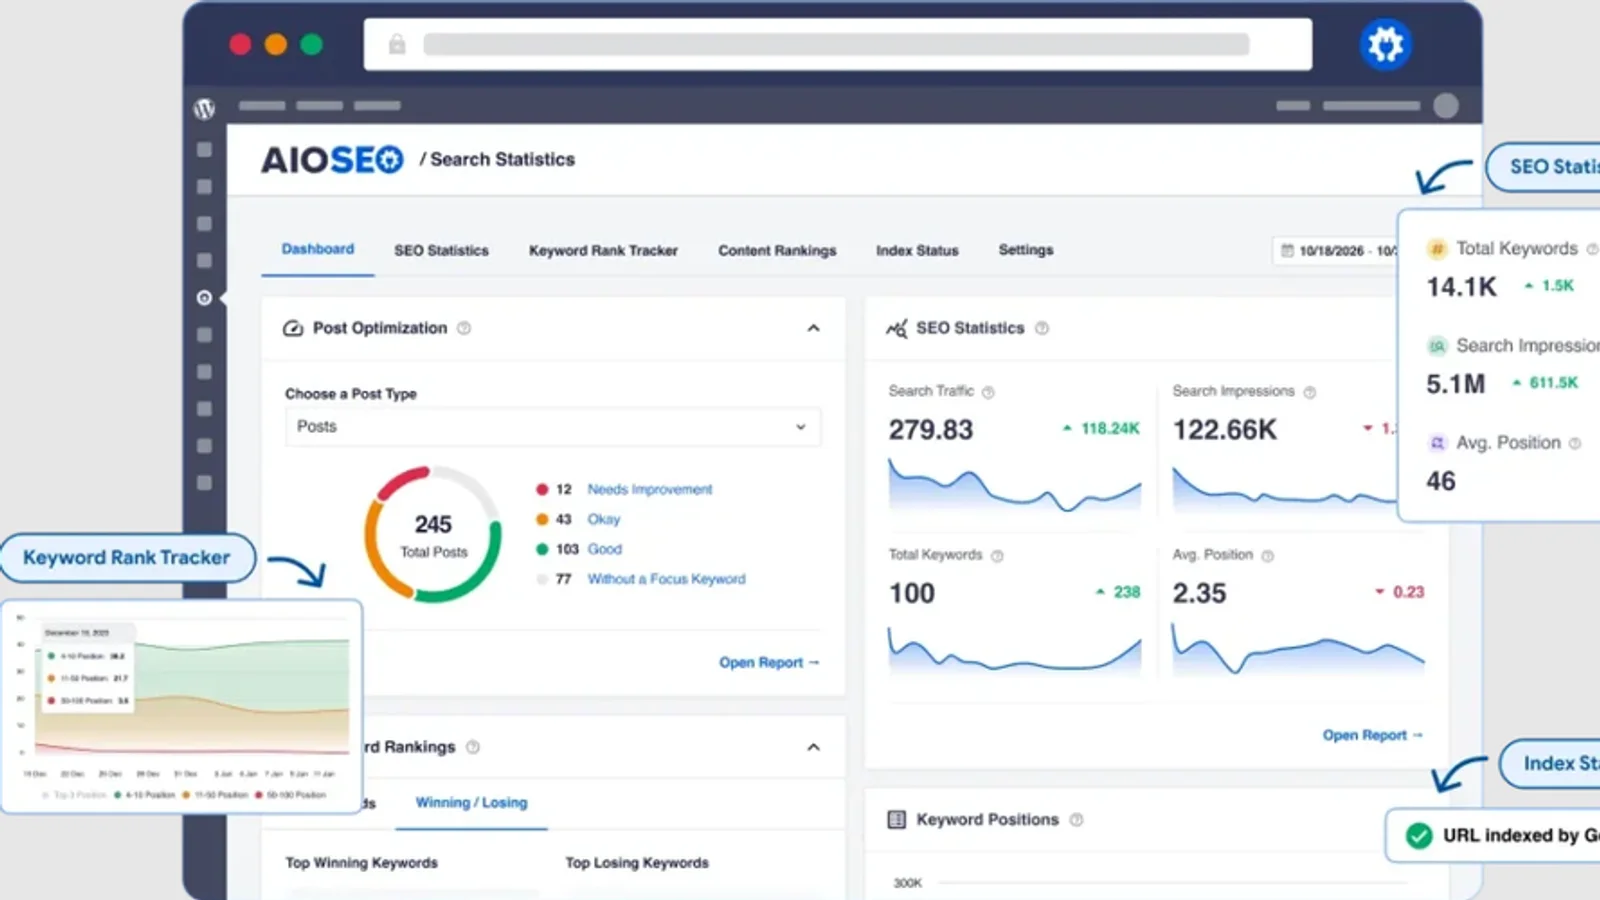This screenshot has height=900, width=1600.
Task: Click Open Report in the Post Optimization panel
Action: pos(769,663)
